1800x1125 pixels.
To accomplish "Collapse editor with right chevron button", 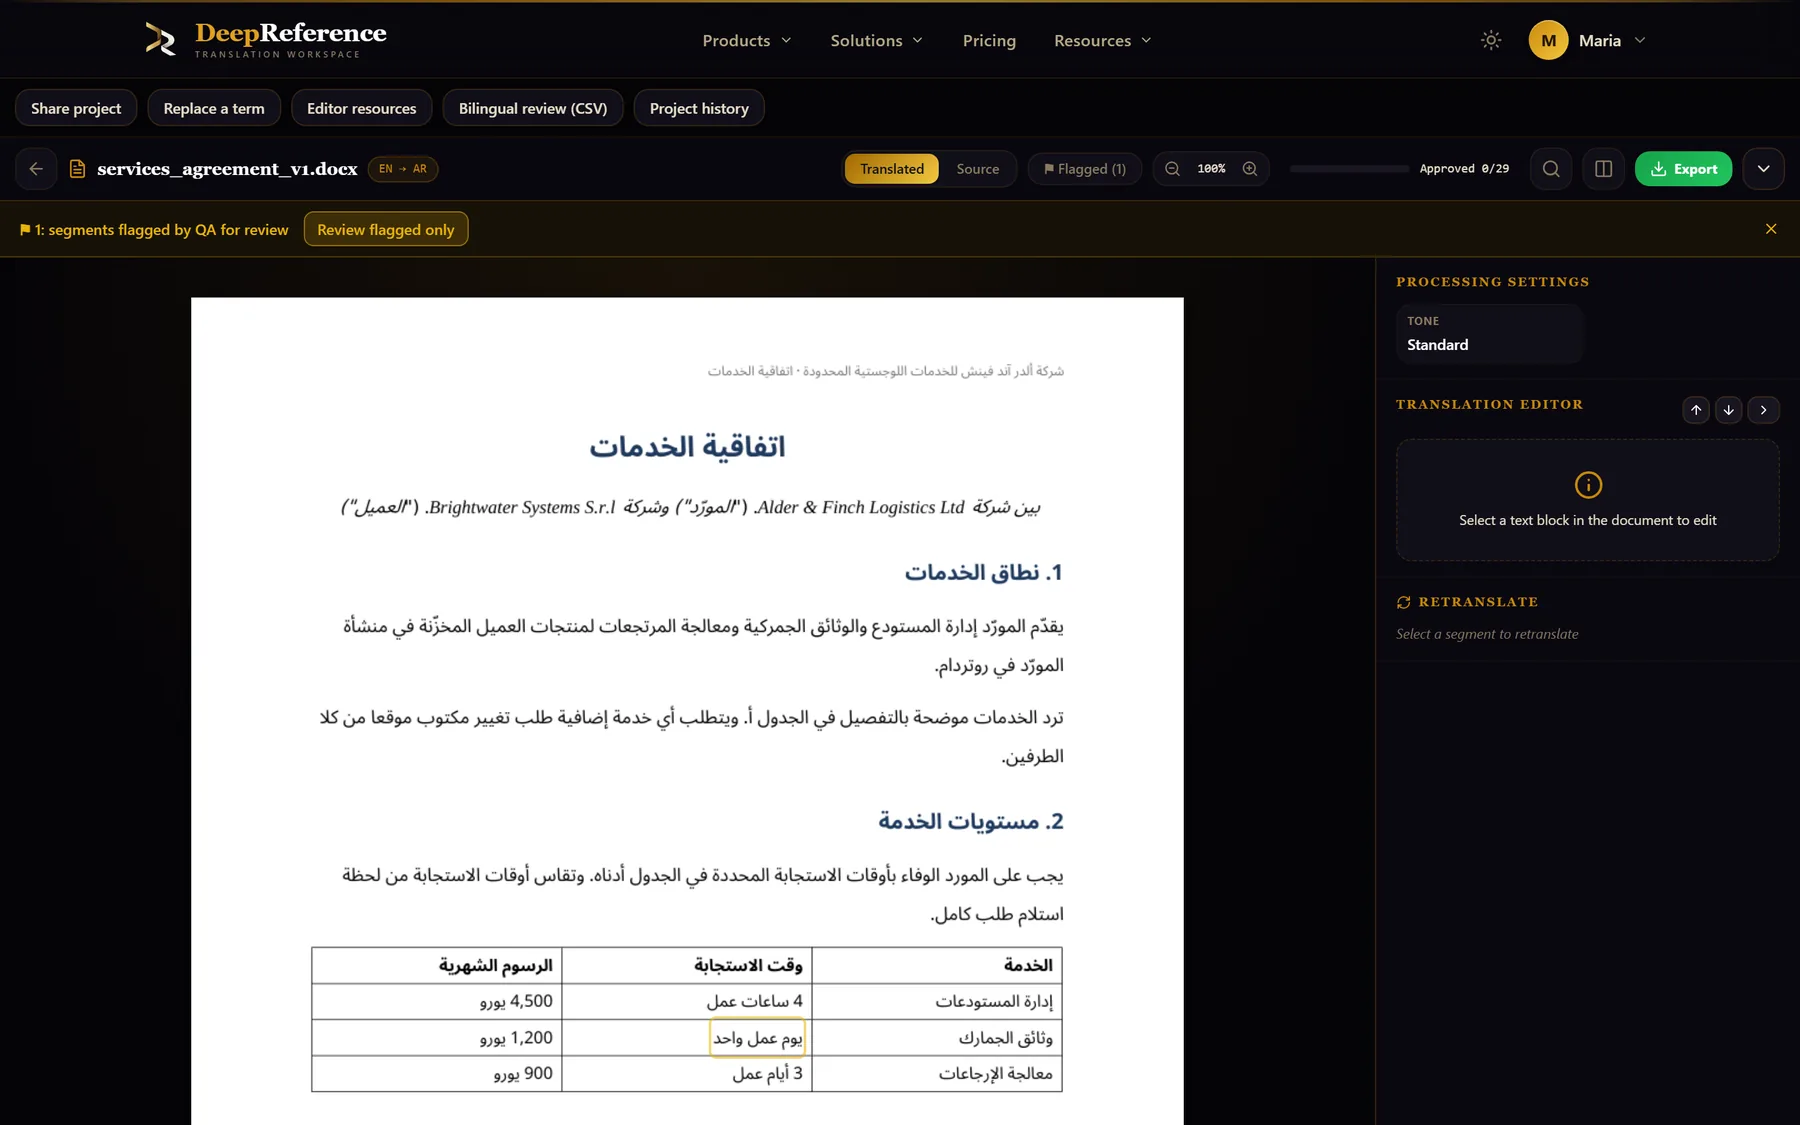I will [x=1764, y=410].
